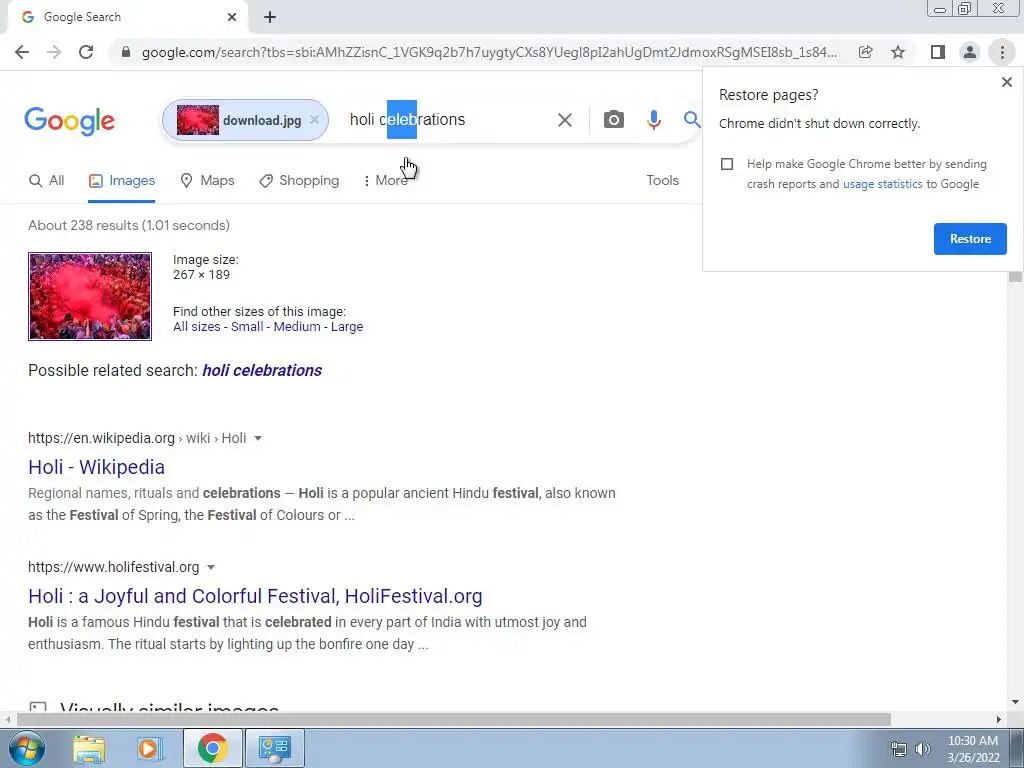1024x768 pixels.
Task: Select the Images tab
Action: click(x=122, y=181)
